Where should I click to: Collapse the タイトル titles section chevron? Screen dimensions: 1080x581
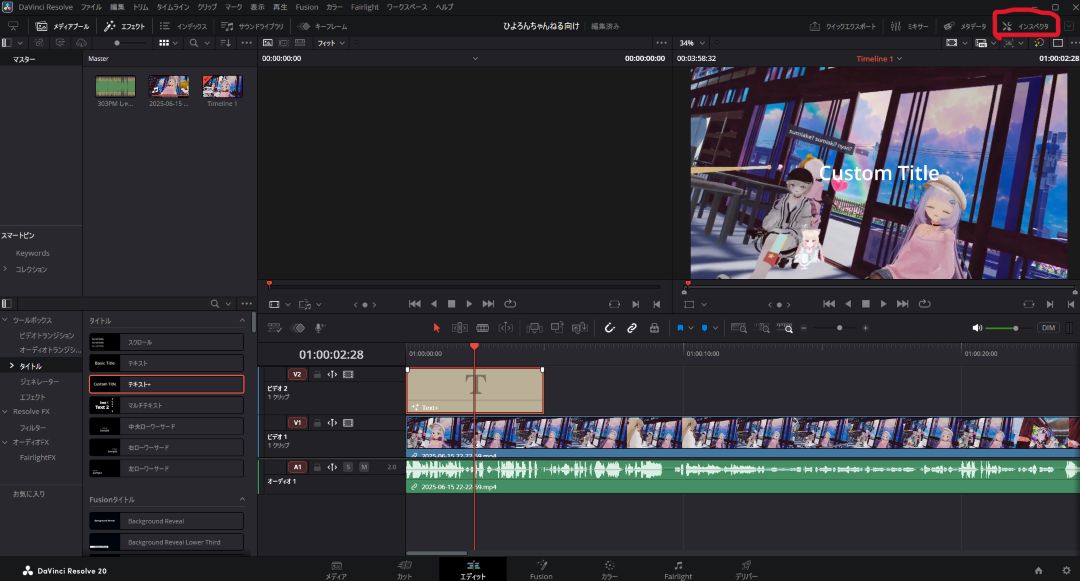(242, 320)
